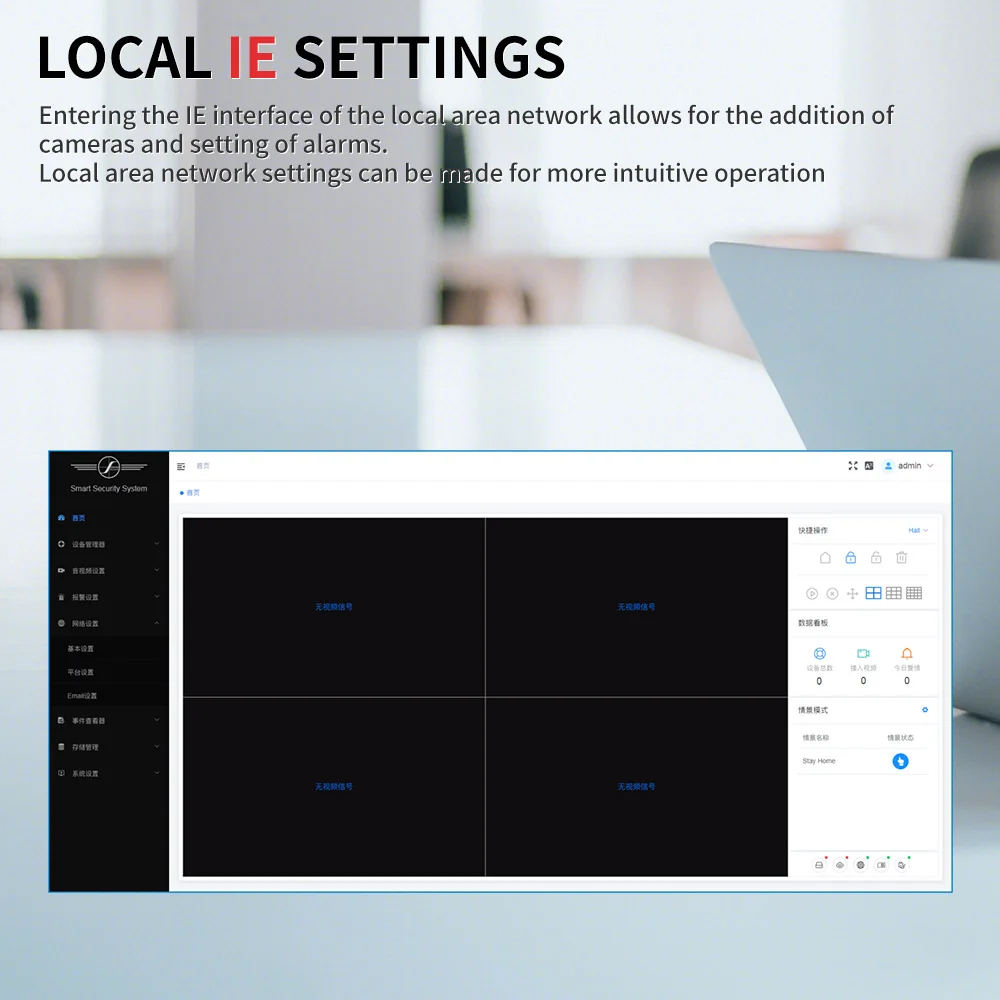Click the Stay Home scene name
1000x1000 pixels.
(819, 761)
